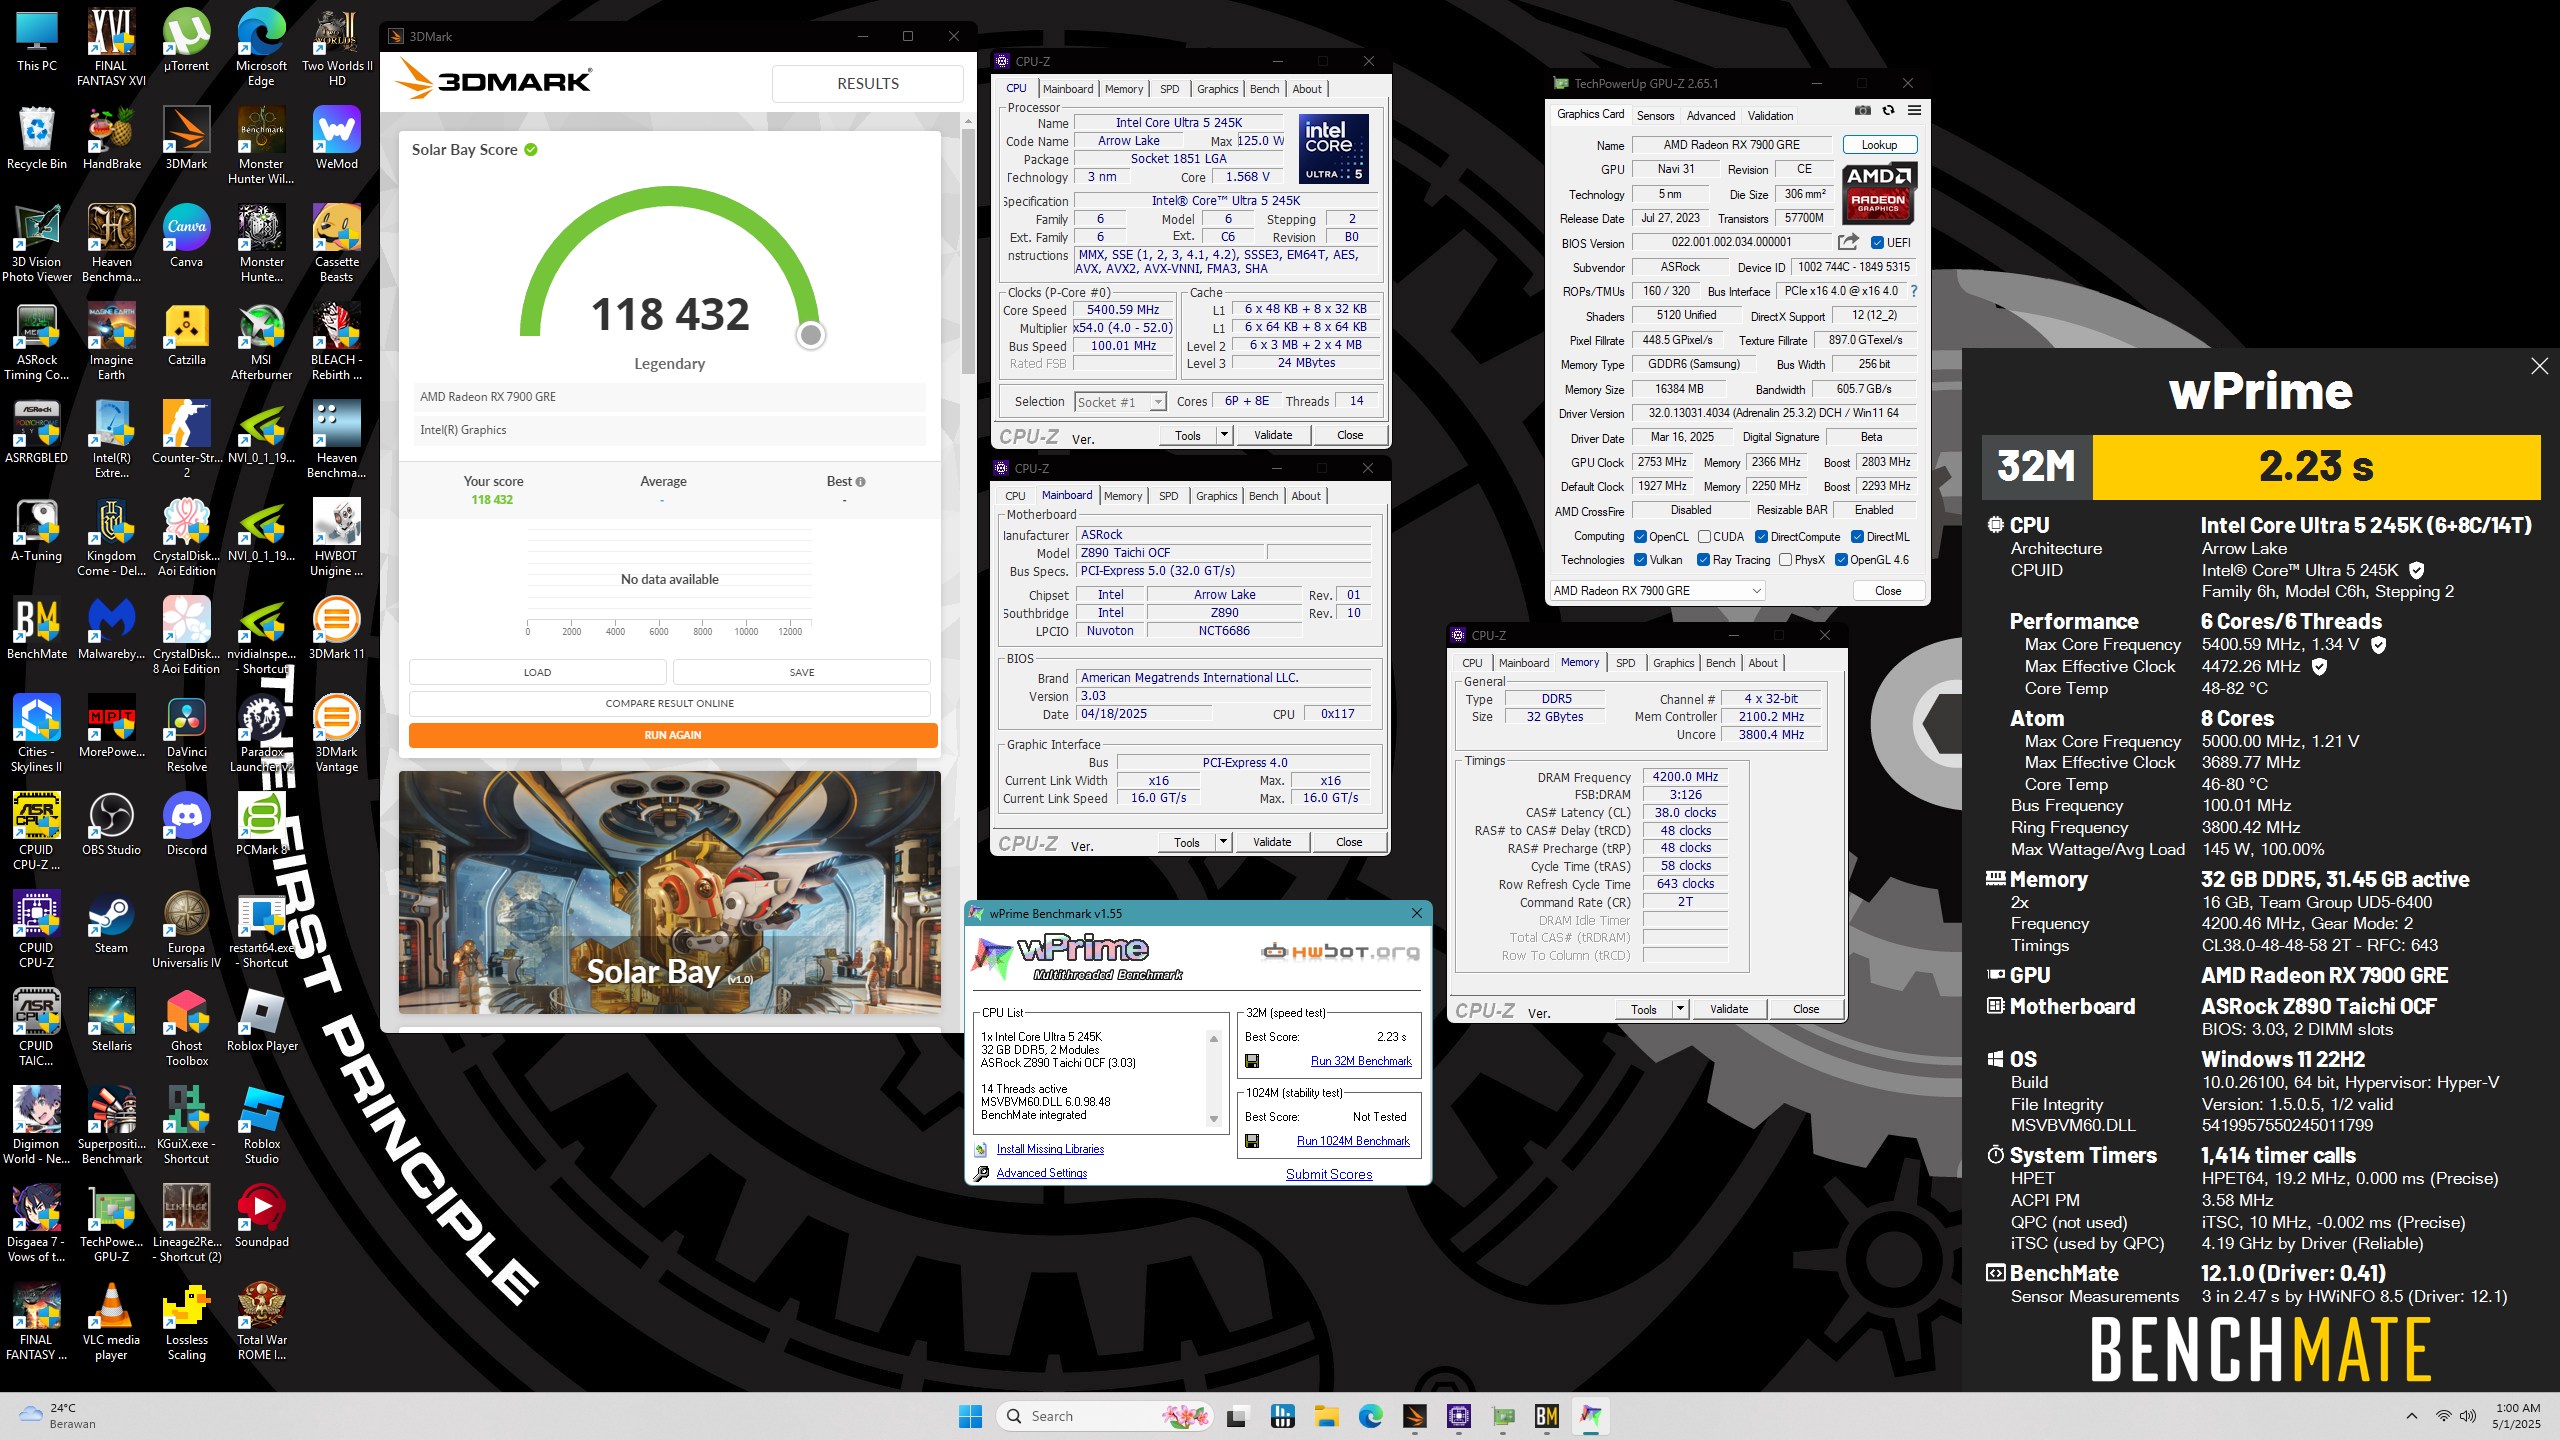Open the Sensors tab in GPU-Z
Viewport: 2560px width, 1440px height.
pos(1655,116)
